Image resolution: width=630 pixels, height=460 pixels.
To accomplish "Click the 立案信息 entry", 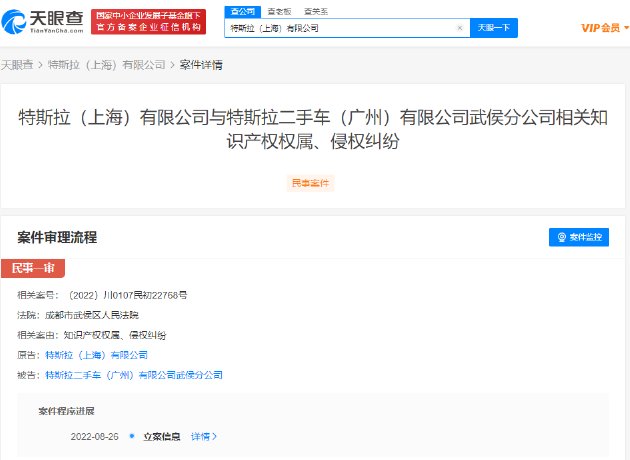I will (x=162, y=437).
